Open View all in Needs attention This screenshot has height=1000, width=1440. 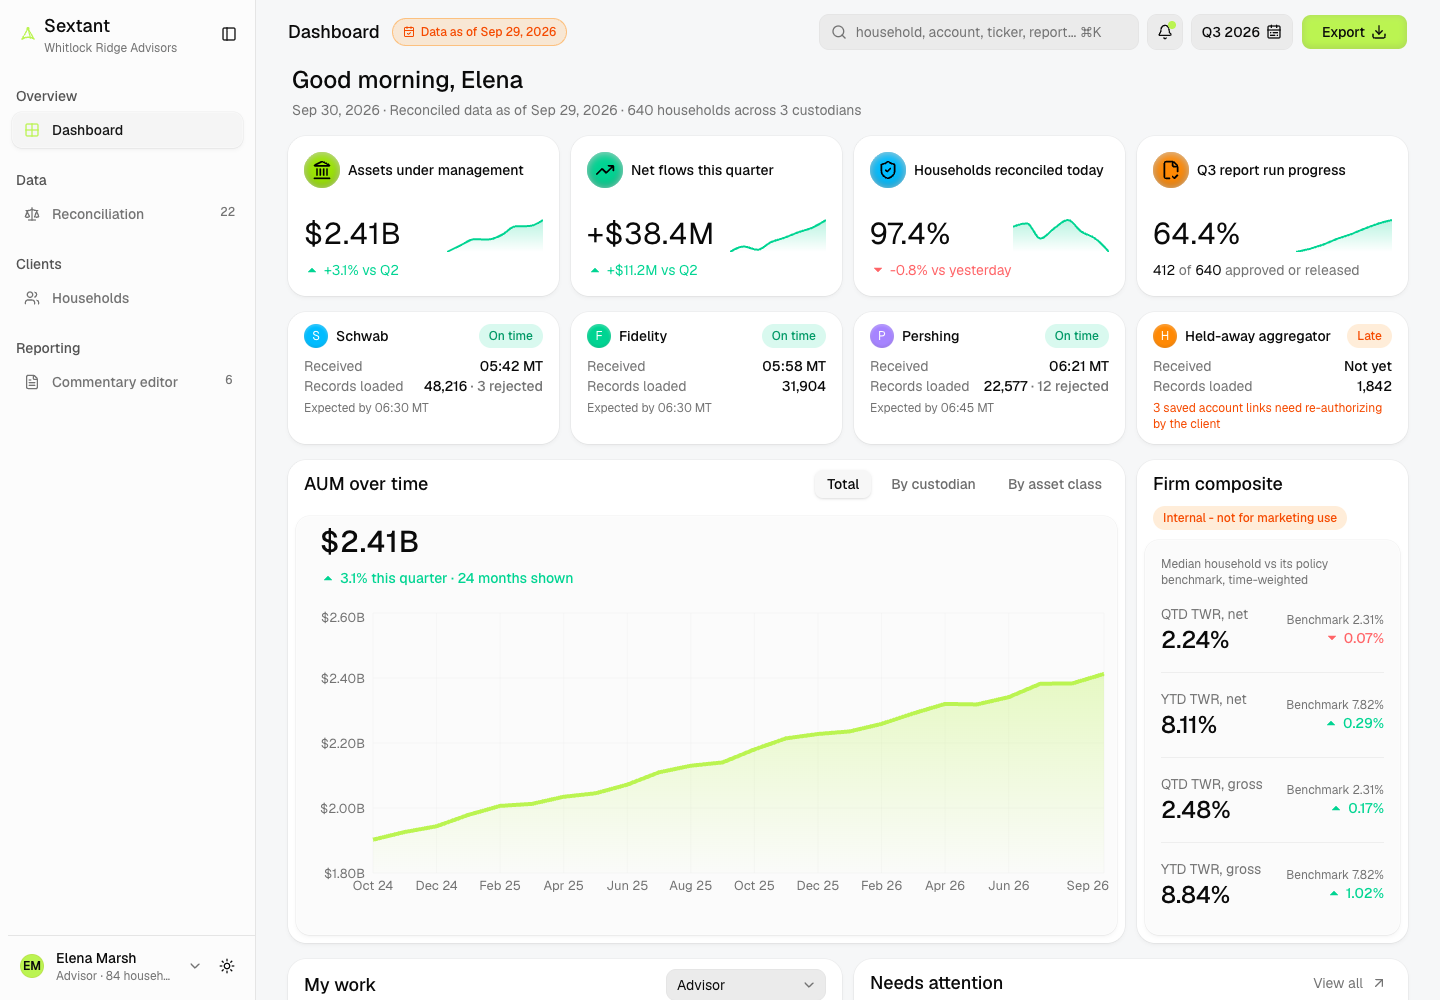pyautogui.click(x=1349, y=983)
